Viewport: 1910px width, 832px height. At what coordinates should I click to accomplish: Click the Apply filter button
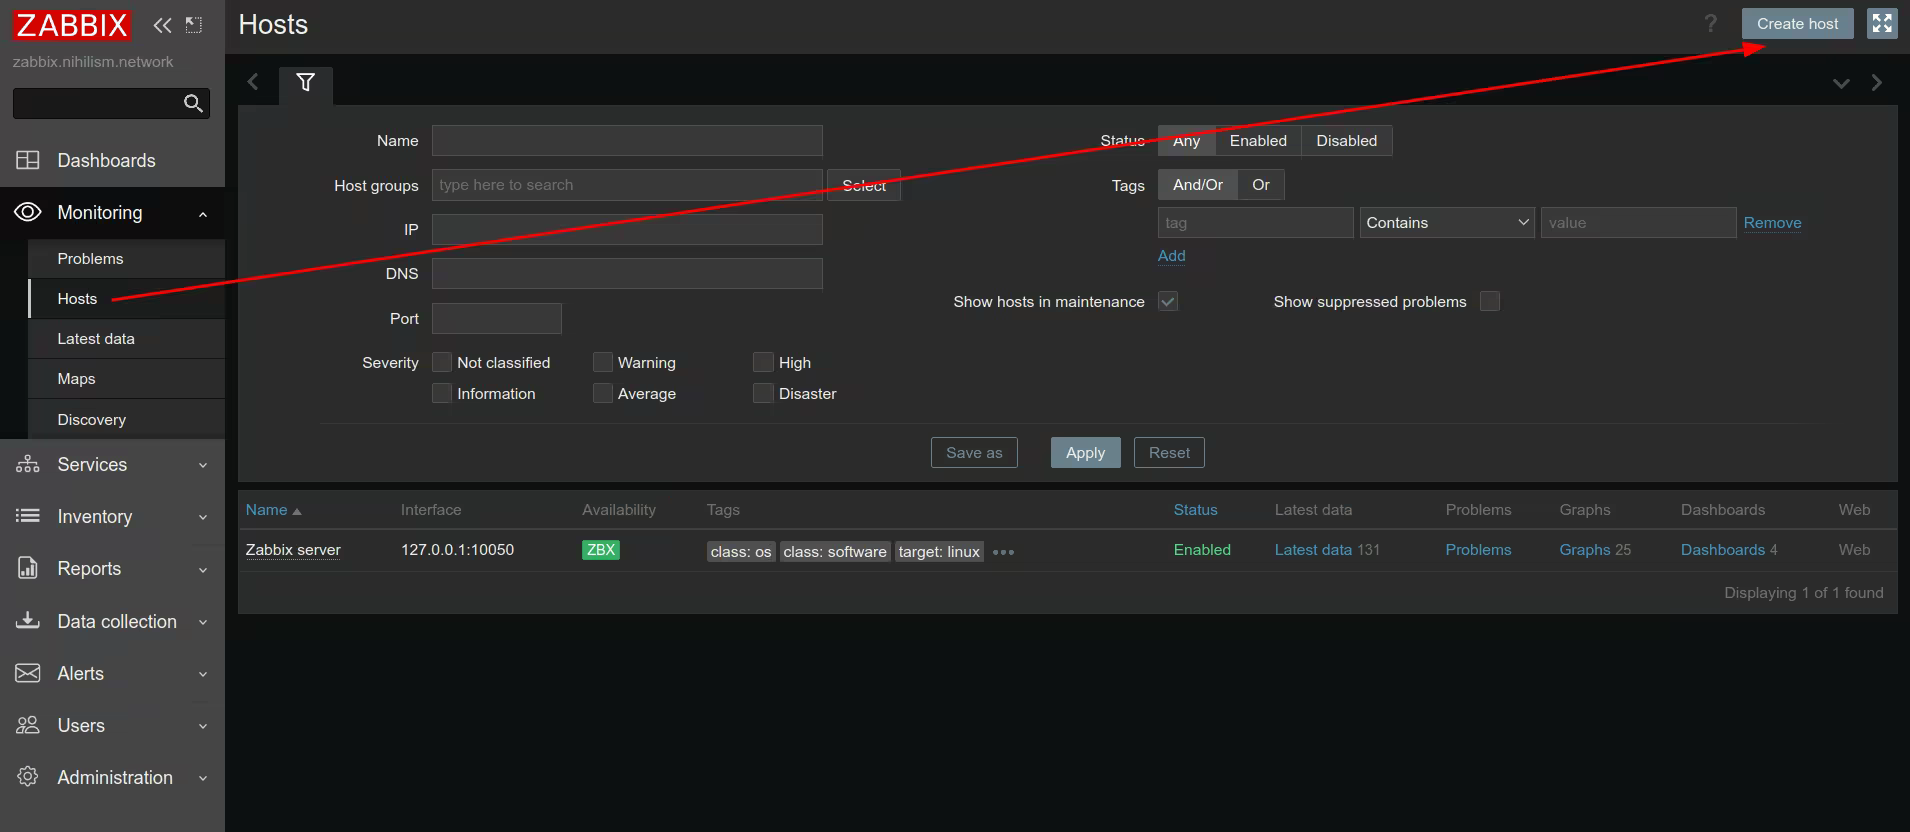1085,453
